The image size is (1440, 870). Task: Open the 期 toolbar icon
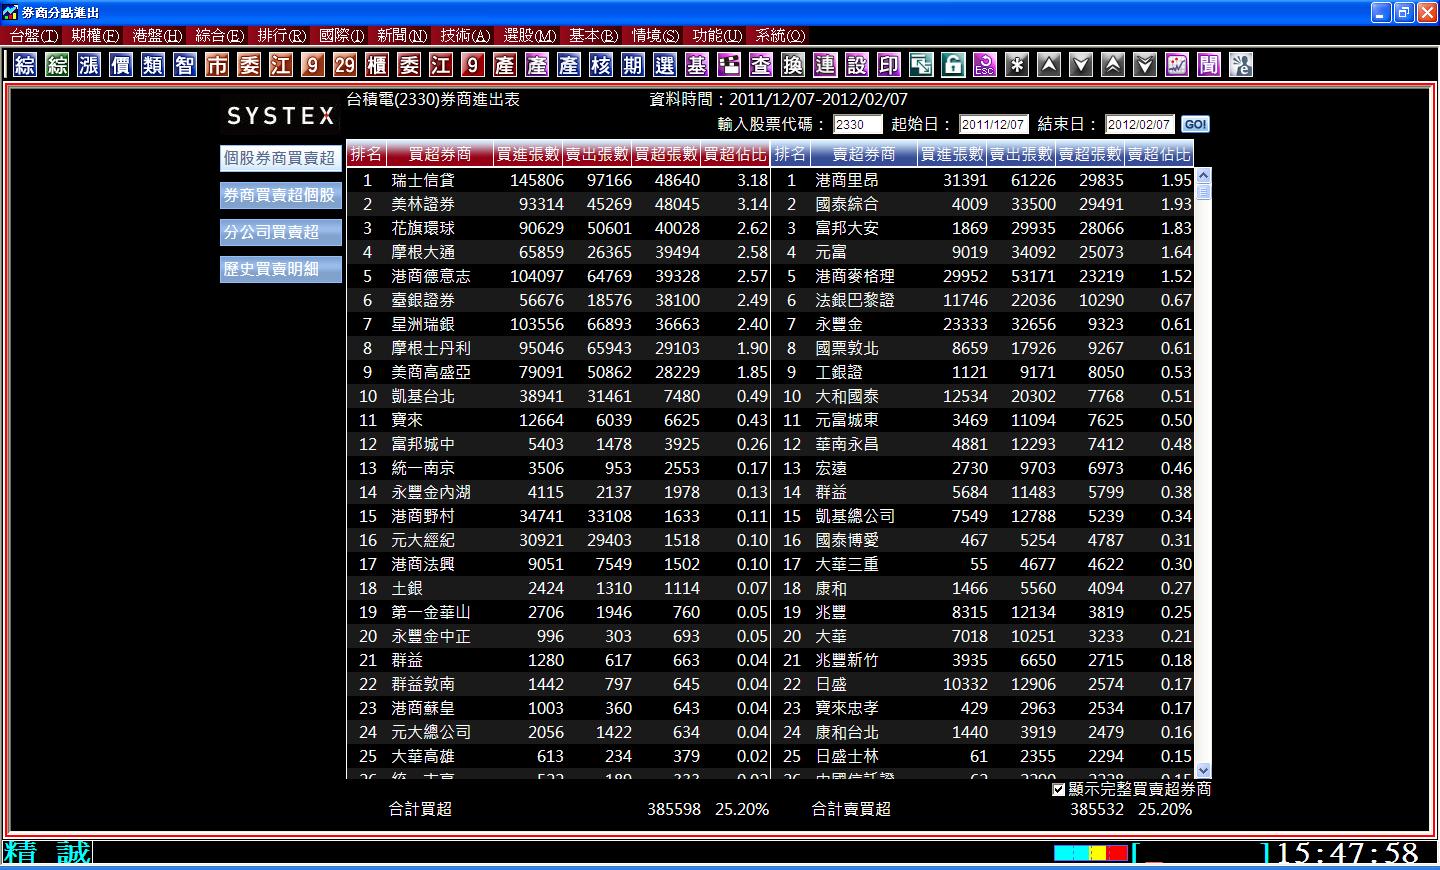[x=633, y=65]
